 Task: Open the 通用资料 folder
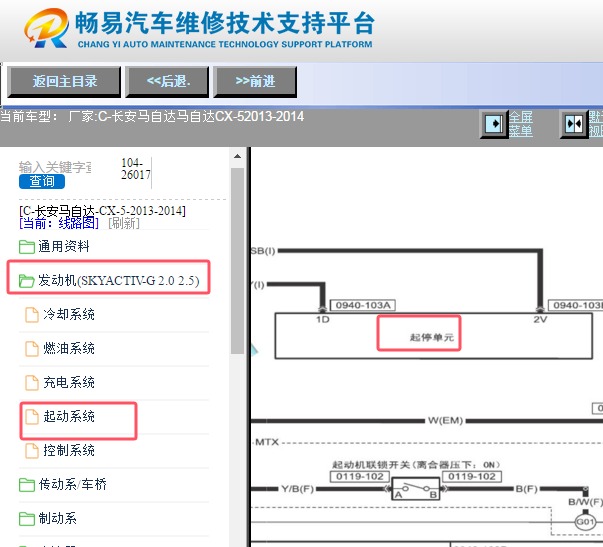63,246
